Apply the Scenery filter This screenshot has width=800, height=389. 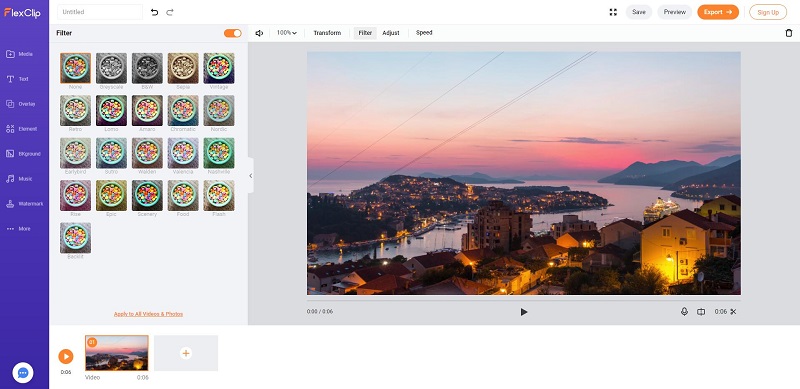(147, 195)
